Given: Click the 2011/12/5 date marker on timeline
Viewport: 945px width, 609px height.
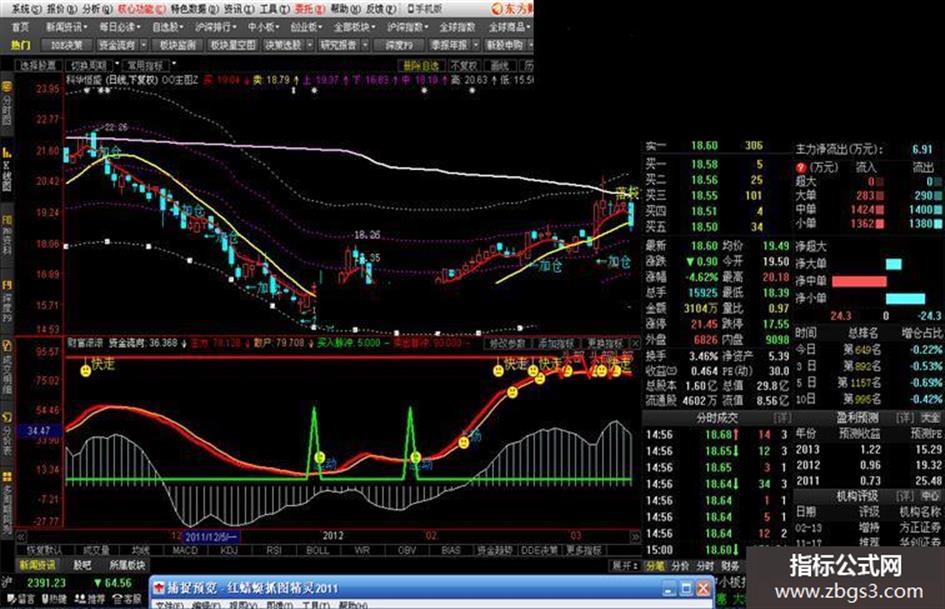Looking at the screenshot, I should (x=211, y=536).
